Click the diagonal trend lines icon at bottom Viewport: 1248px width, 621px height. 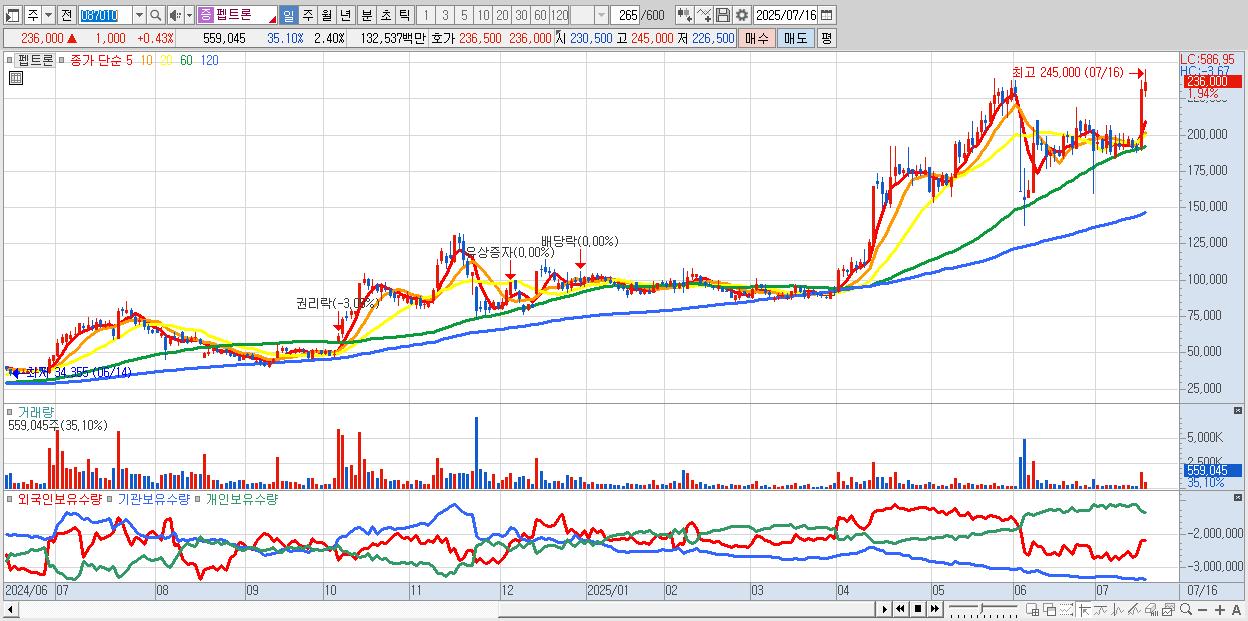coord(1135,610)
